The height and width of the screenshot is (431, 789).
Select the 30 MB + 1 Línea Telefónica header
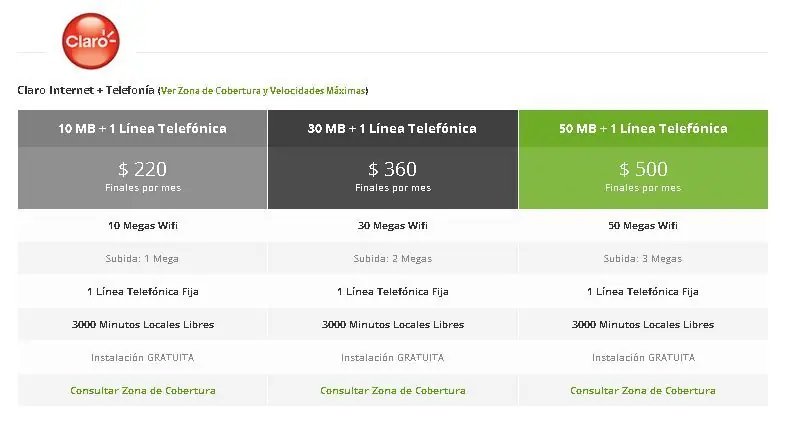coord(392,129)
